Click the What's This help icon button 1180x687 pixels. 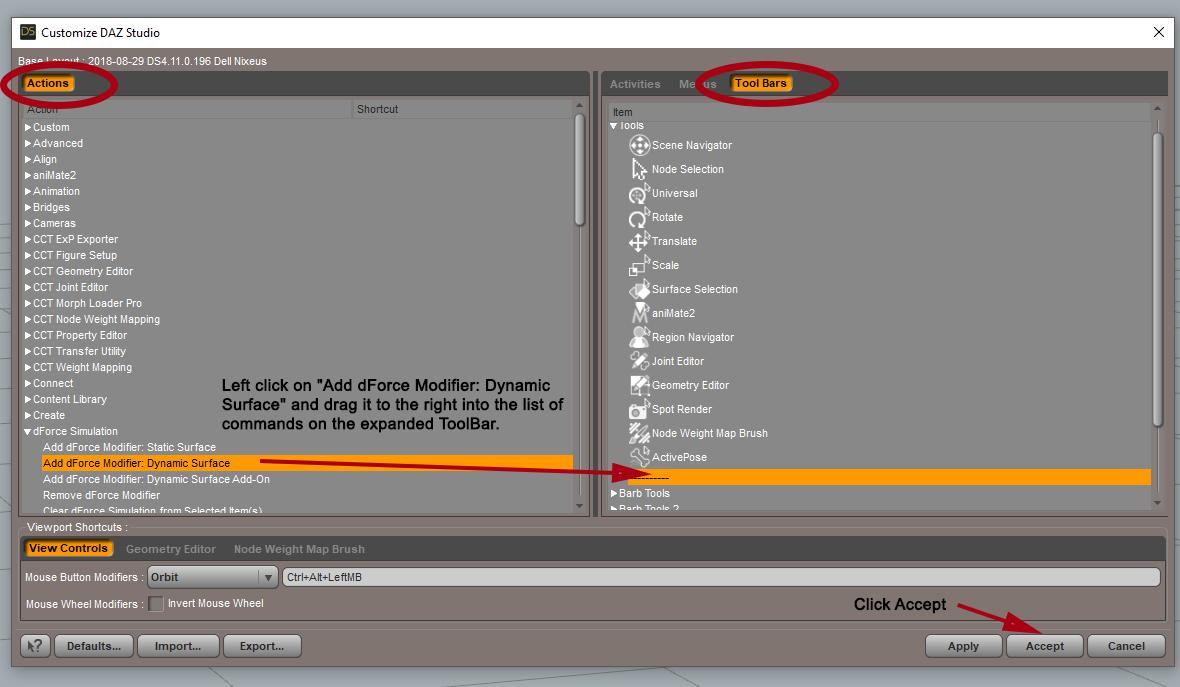35,646
